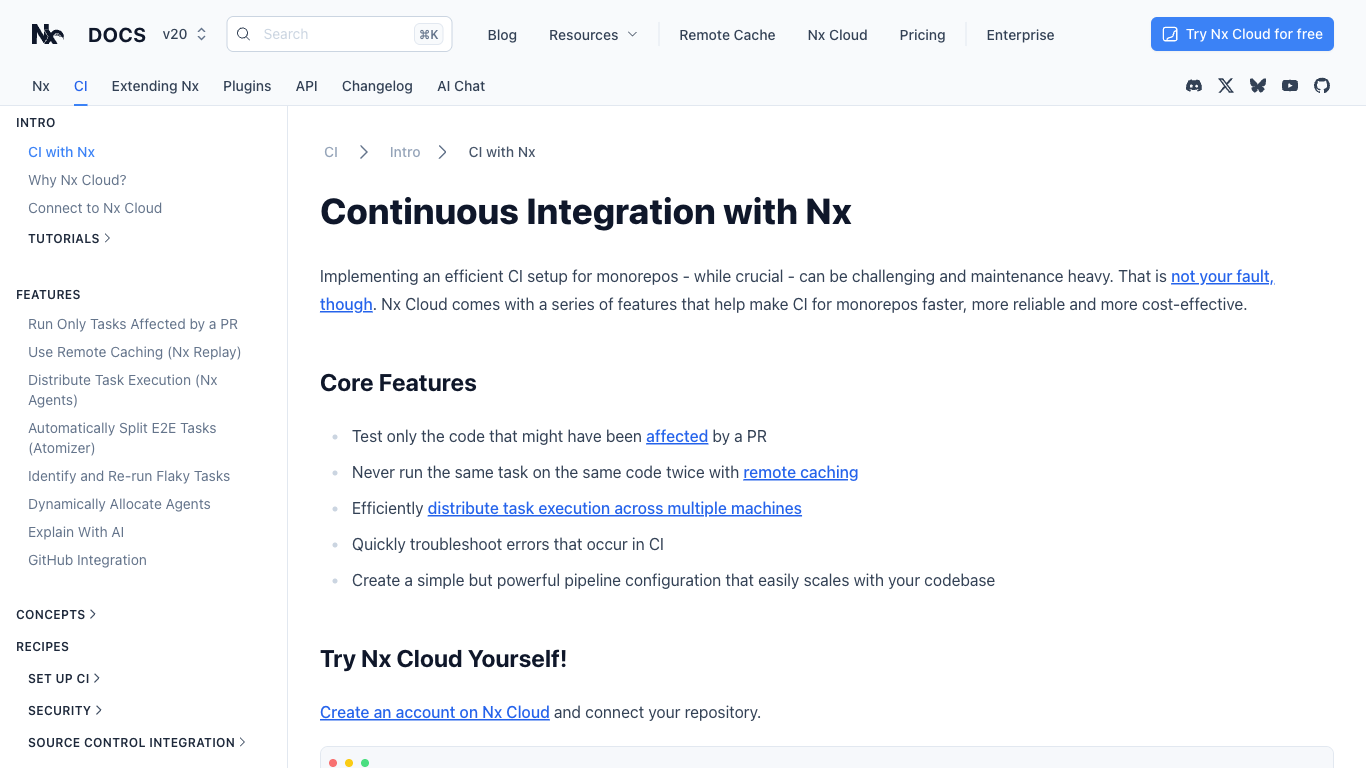1366x768 pixels.
Task: Click the INTRO sidebar heading
Action: point(36,123)
